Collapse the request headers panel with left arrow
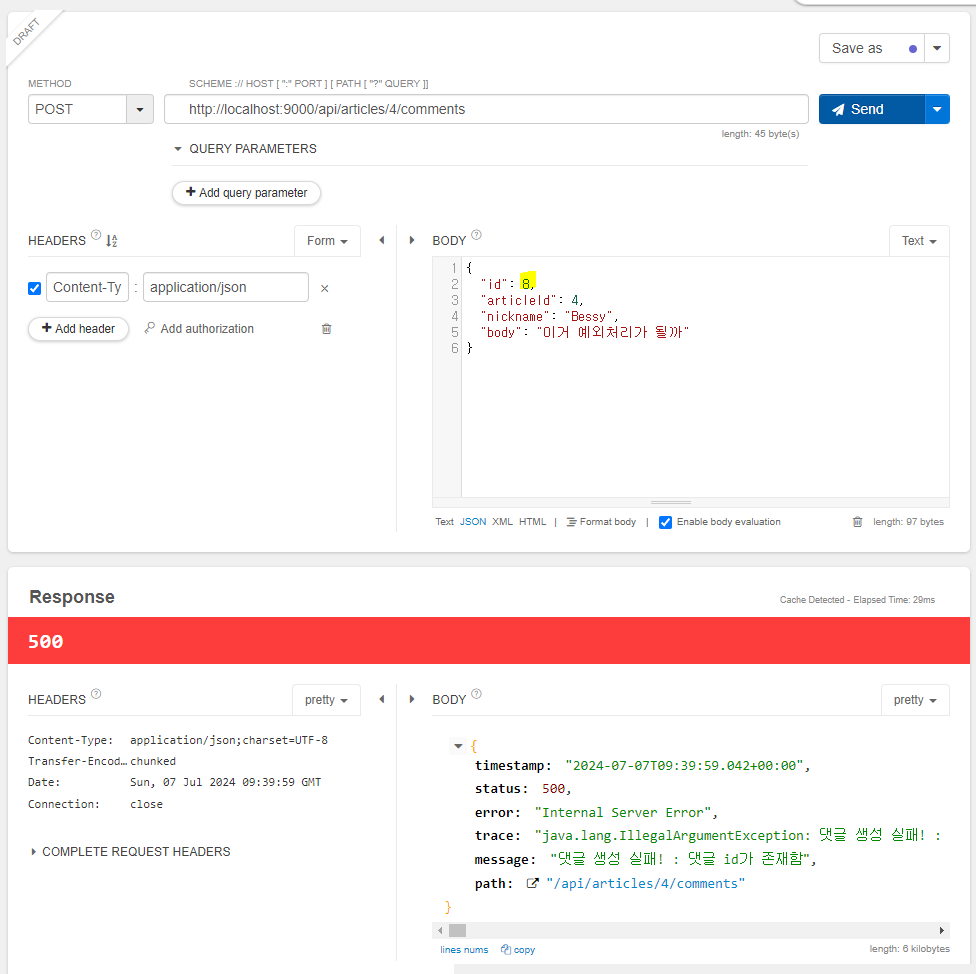 [x=382, y=240]
